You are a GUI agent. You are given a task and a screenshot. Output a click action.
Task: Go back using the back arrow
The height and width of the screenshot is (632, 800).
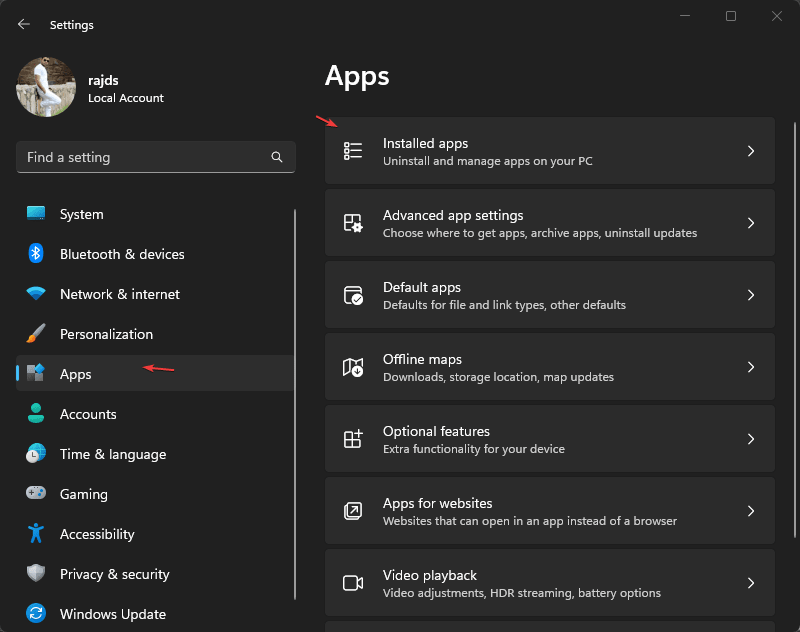22,24
